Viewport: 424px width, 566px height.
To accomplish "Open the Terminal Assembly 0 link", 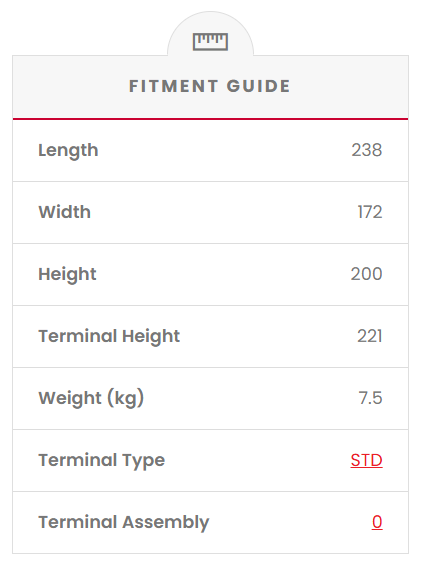I will pyautogui.click(x=377, y=522).
